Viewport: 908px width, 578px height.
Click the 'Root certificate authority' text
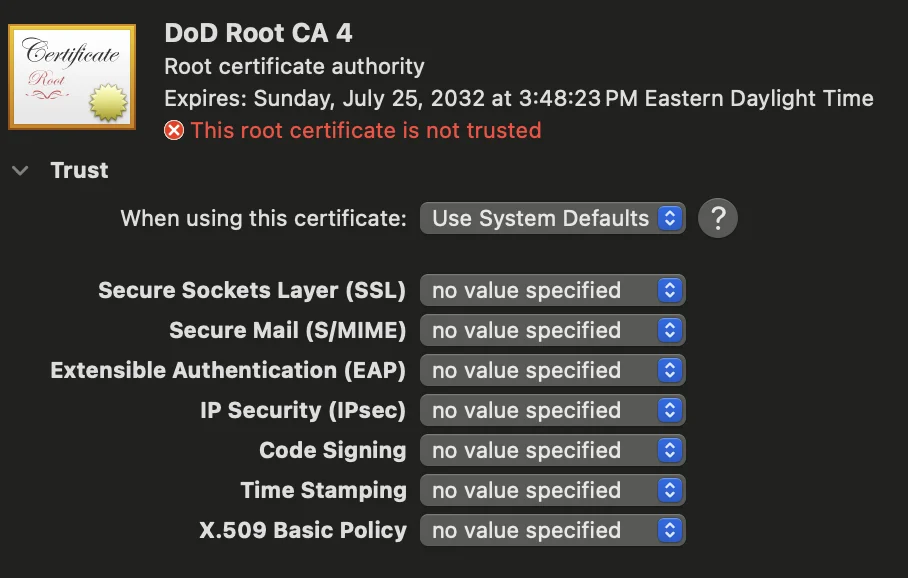coord(294,67)
